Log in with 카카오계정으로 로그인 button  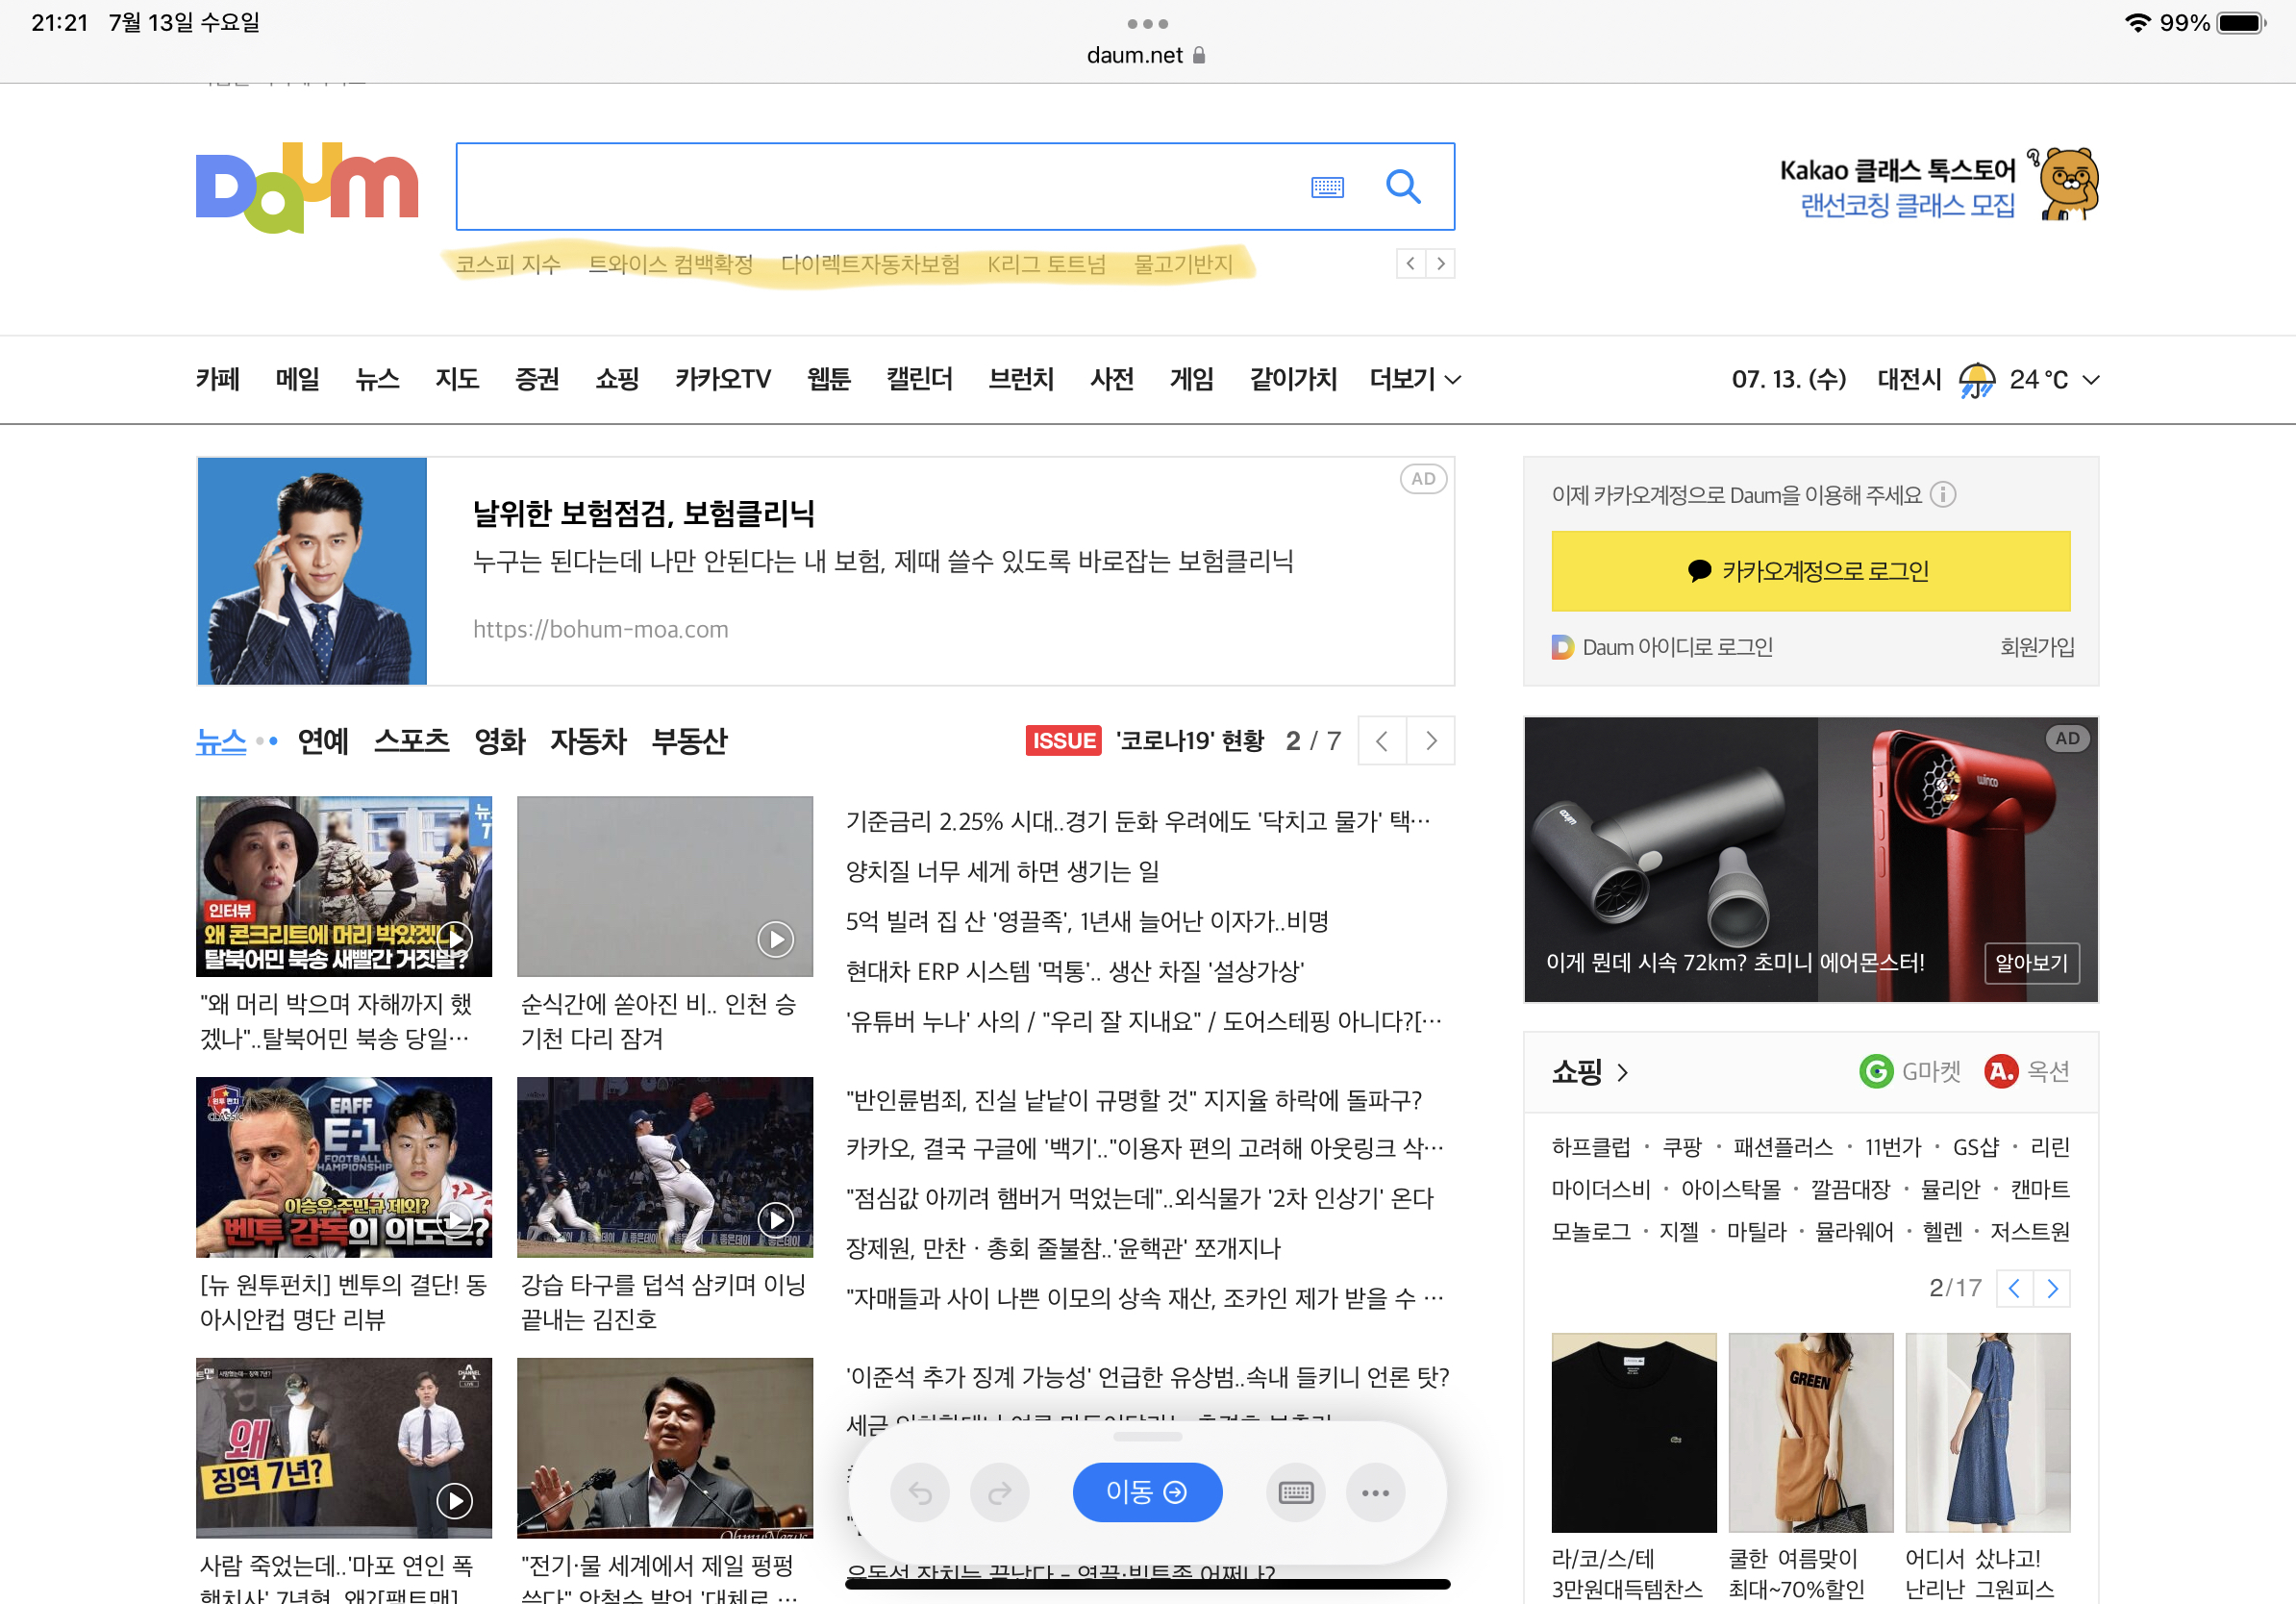coord(1810,571)
